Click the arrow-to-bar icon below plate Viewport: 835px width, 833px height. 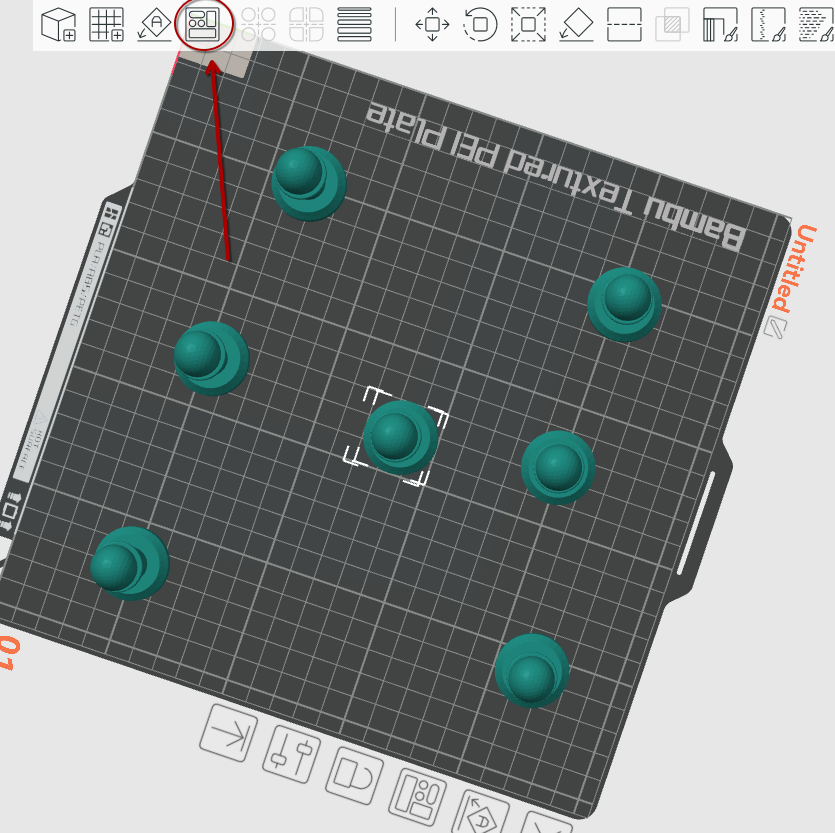228,733
